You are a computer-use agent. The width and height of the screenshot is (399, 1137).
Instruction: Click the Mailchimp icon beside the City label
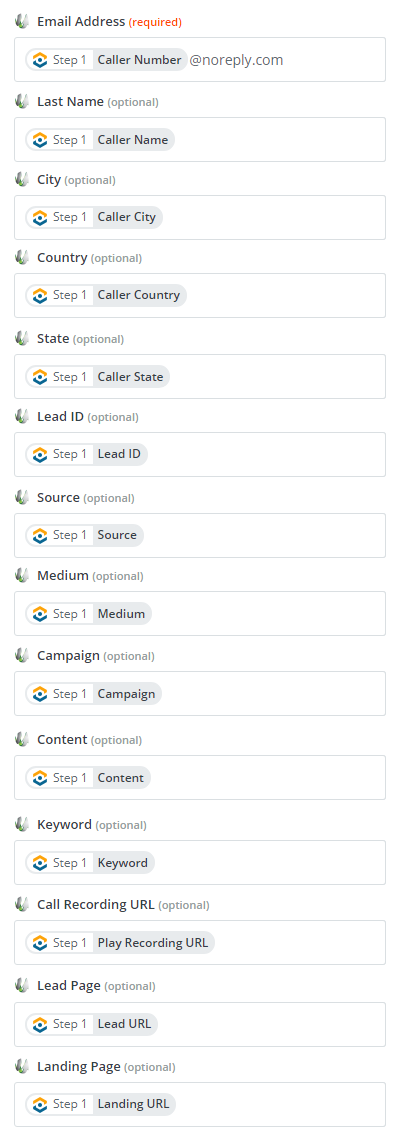[x=22, y=179]
